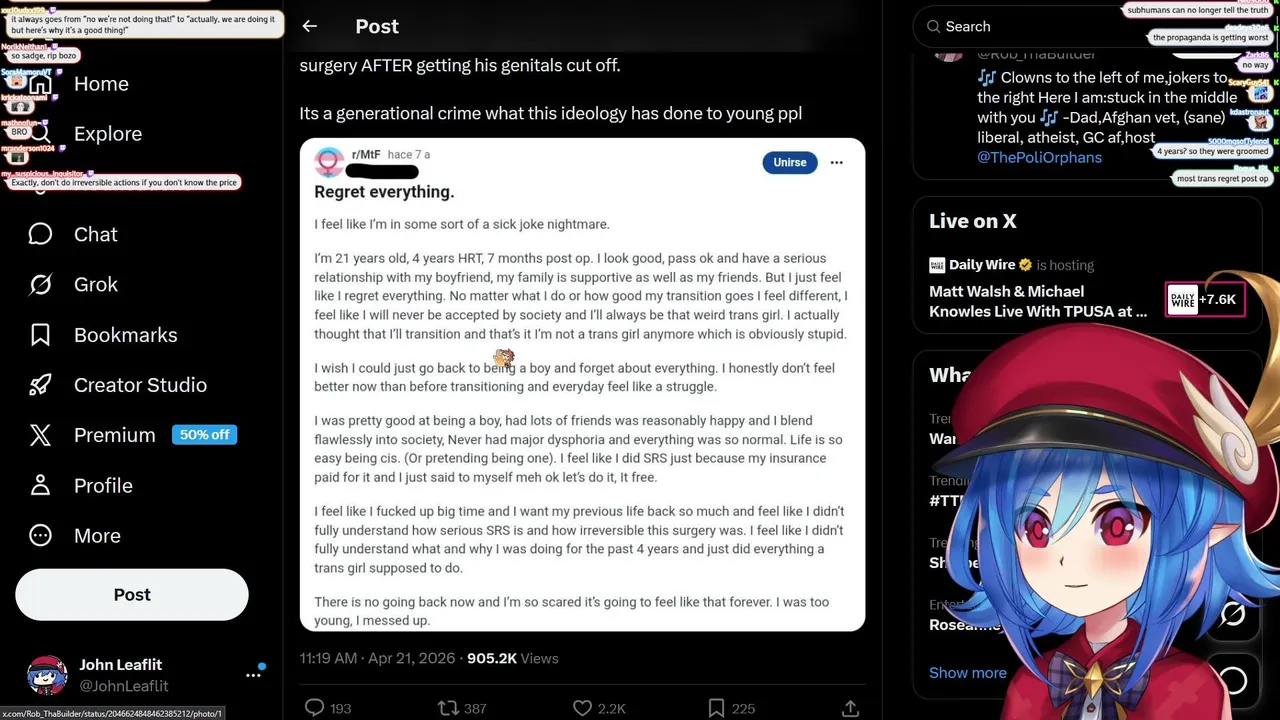Go to the Home menu item
The height and width of the screenshot is (720, 1280).
78,84
